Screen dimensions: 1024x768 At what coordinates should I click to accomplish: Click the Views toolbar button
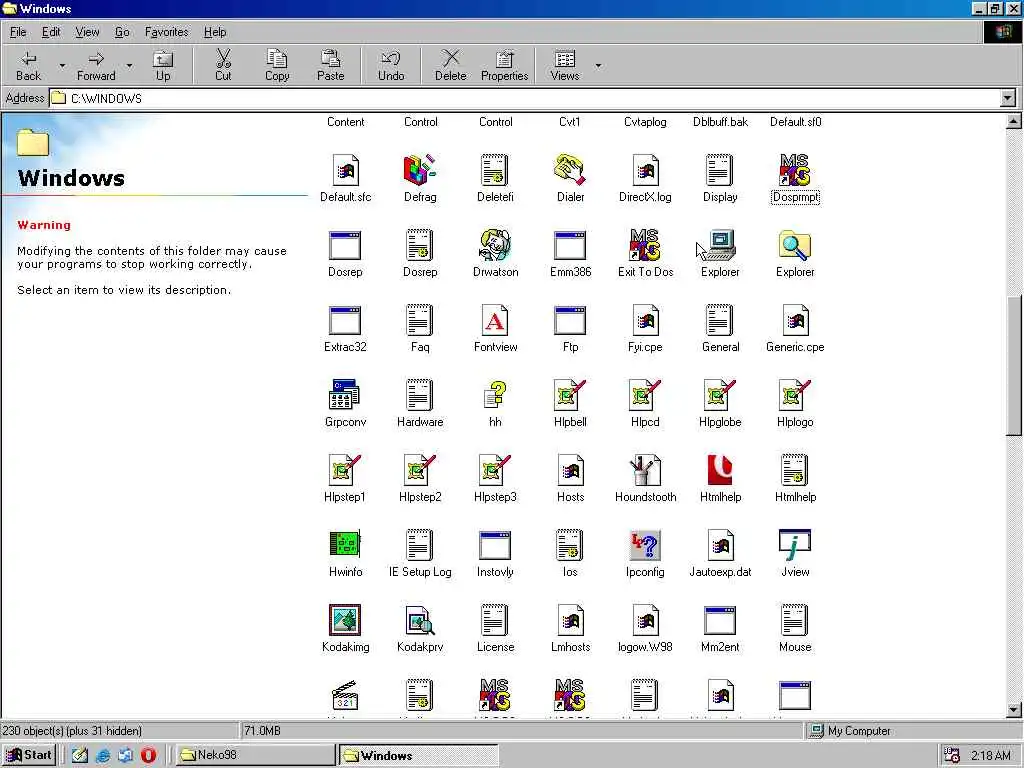[564, 66]
